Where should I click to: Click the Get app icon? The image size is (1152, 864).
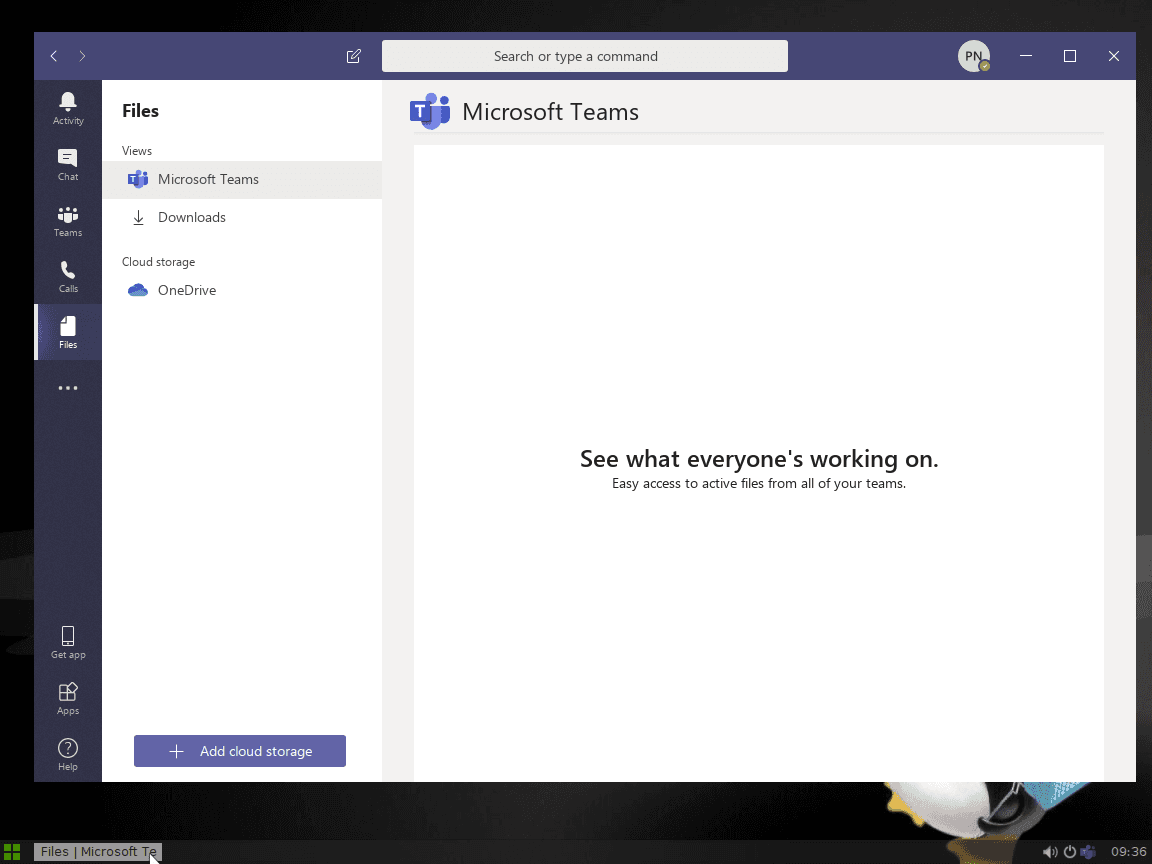tap(67, 640)
